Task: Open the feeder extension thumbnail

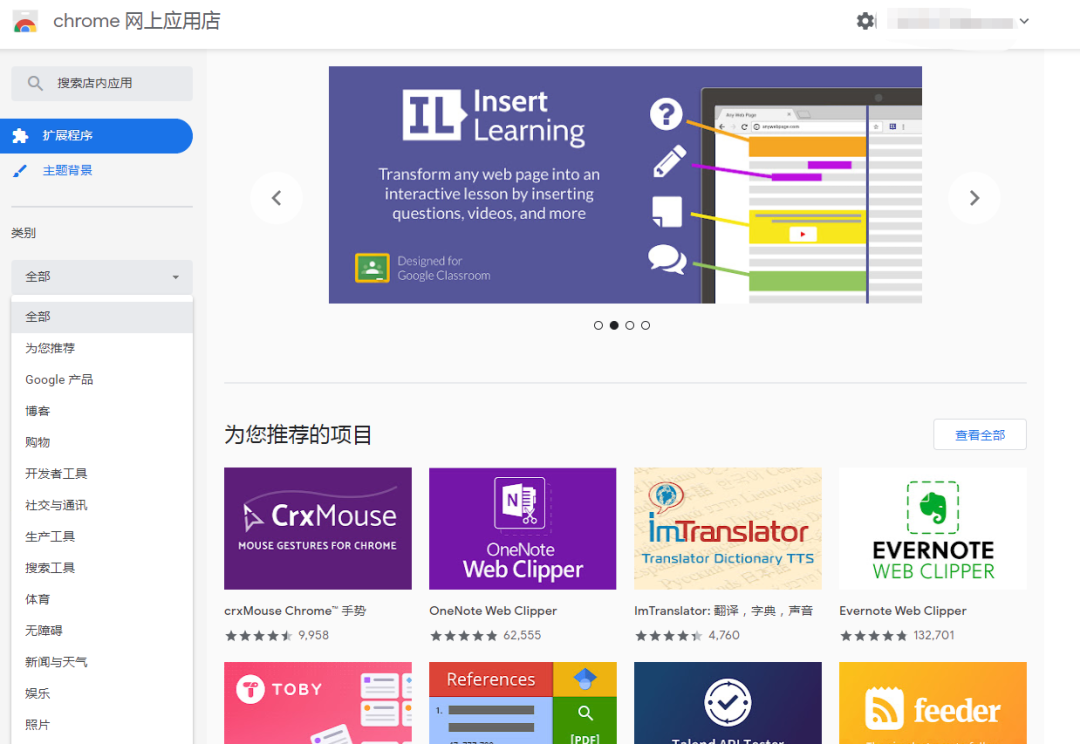Action: click(x=933, y=703)
